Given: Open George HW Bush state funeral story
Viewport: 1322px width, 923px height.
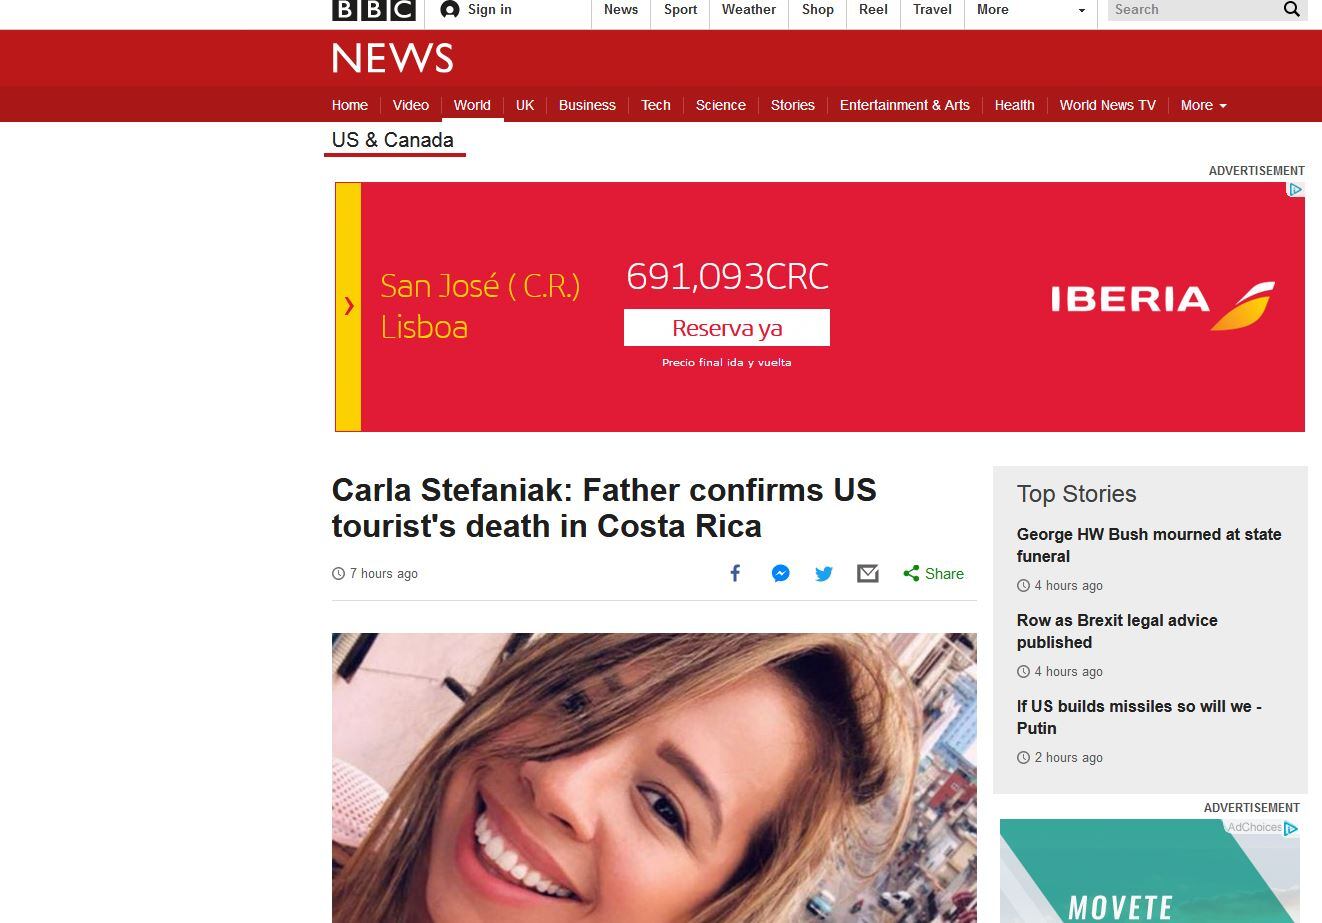Looking at the screenshot, I should (1149, 545).
